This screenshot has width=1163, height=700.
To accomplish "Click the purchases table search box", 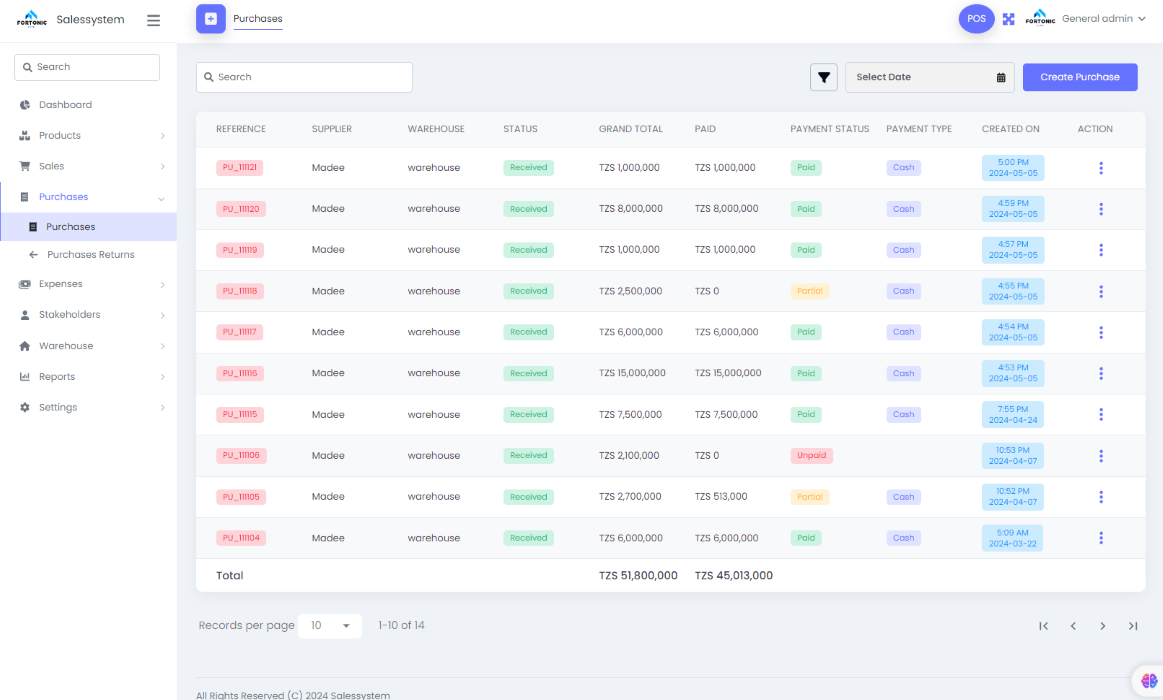I will [x=304, y=77].
